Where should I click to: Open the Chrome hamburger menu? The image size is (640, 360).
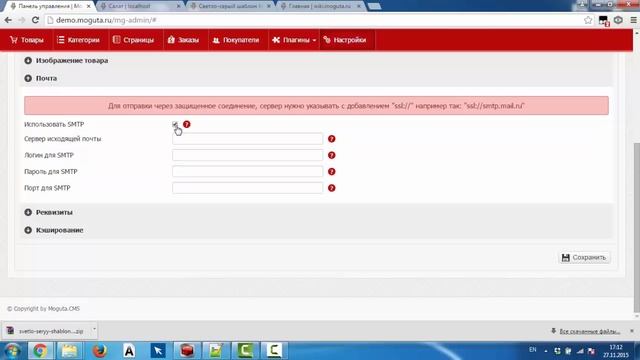click(633, 20)
